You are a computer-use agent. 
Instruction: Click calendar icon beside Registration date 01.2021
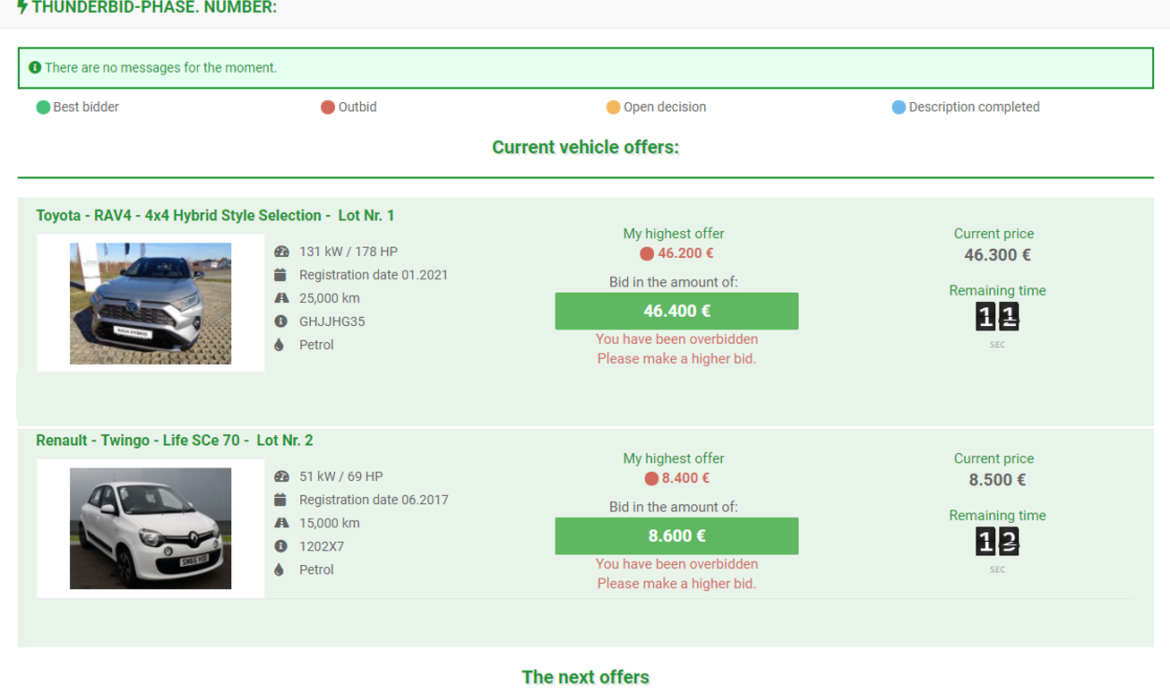click(x=280, y=275)
